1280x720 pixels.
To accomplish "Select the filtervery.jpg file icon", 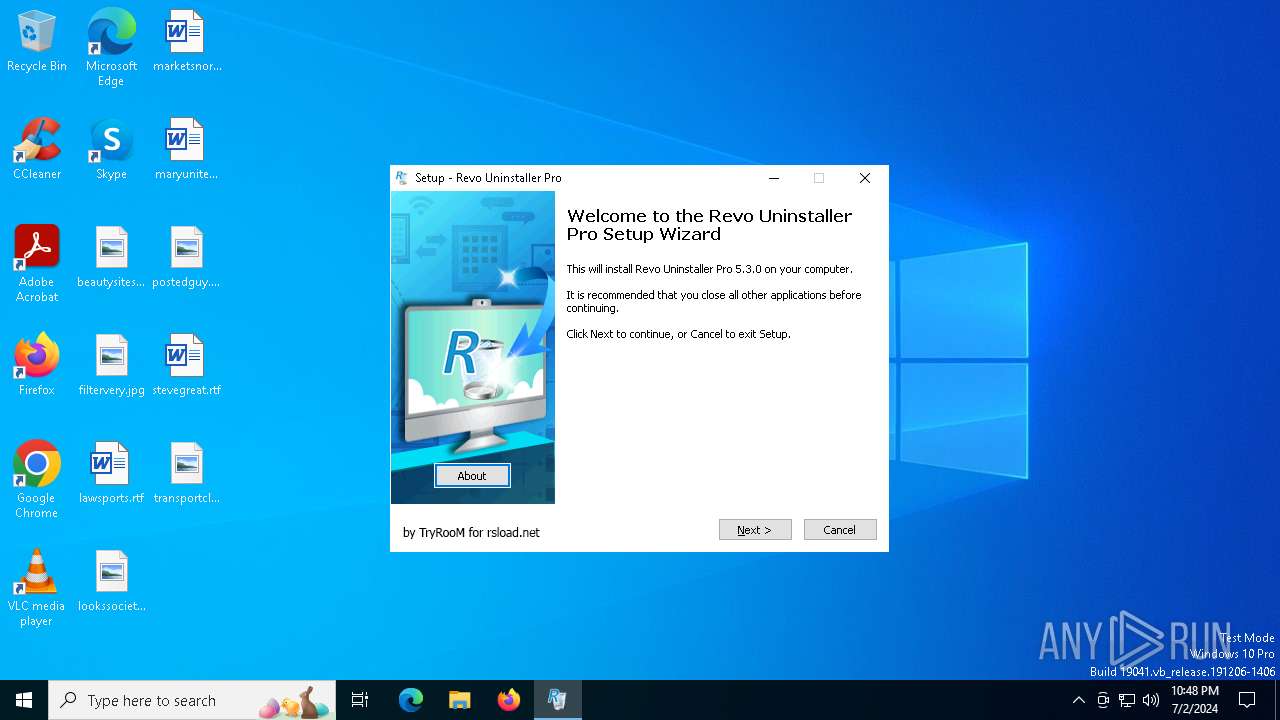I will pos(111,365).
